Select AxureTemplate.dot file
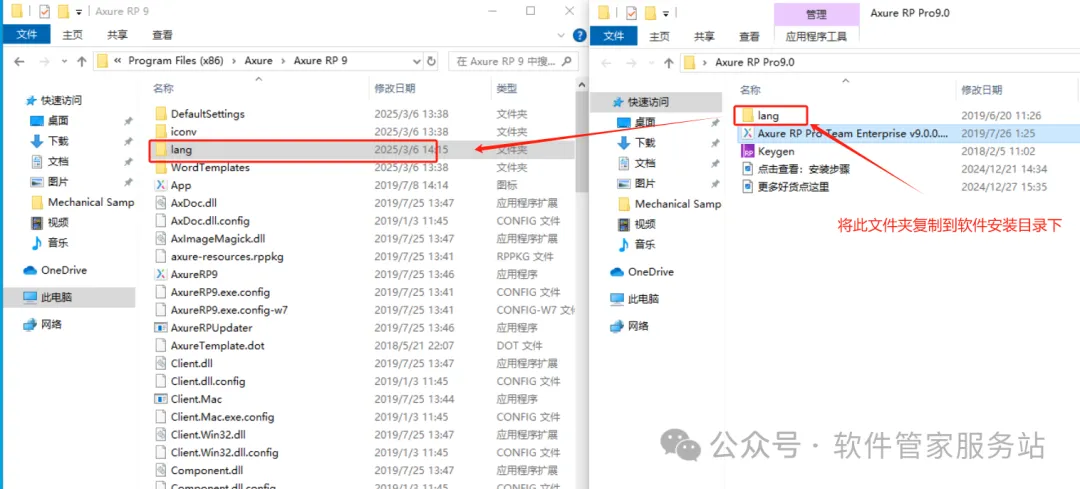The width and height of the screenshot is (1080, 489). [x=218, y=346]
